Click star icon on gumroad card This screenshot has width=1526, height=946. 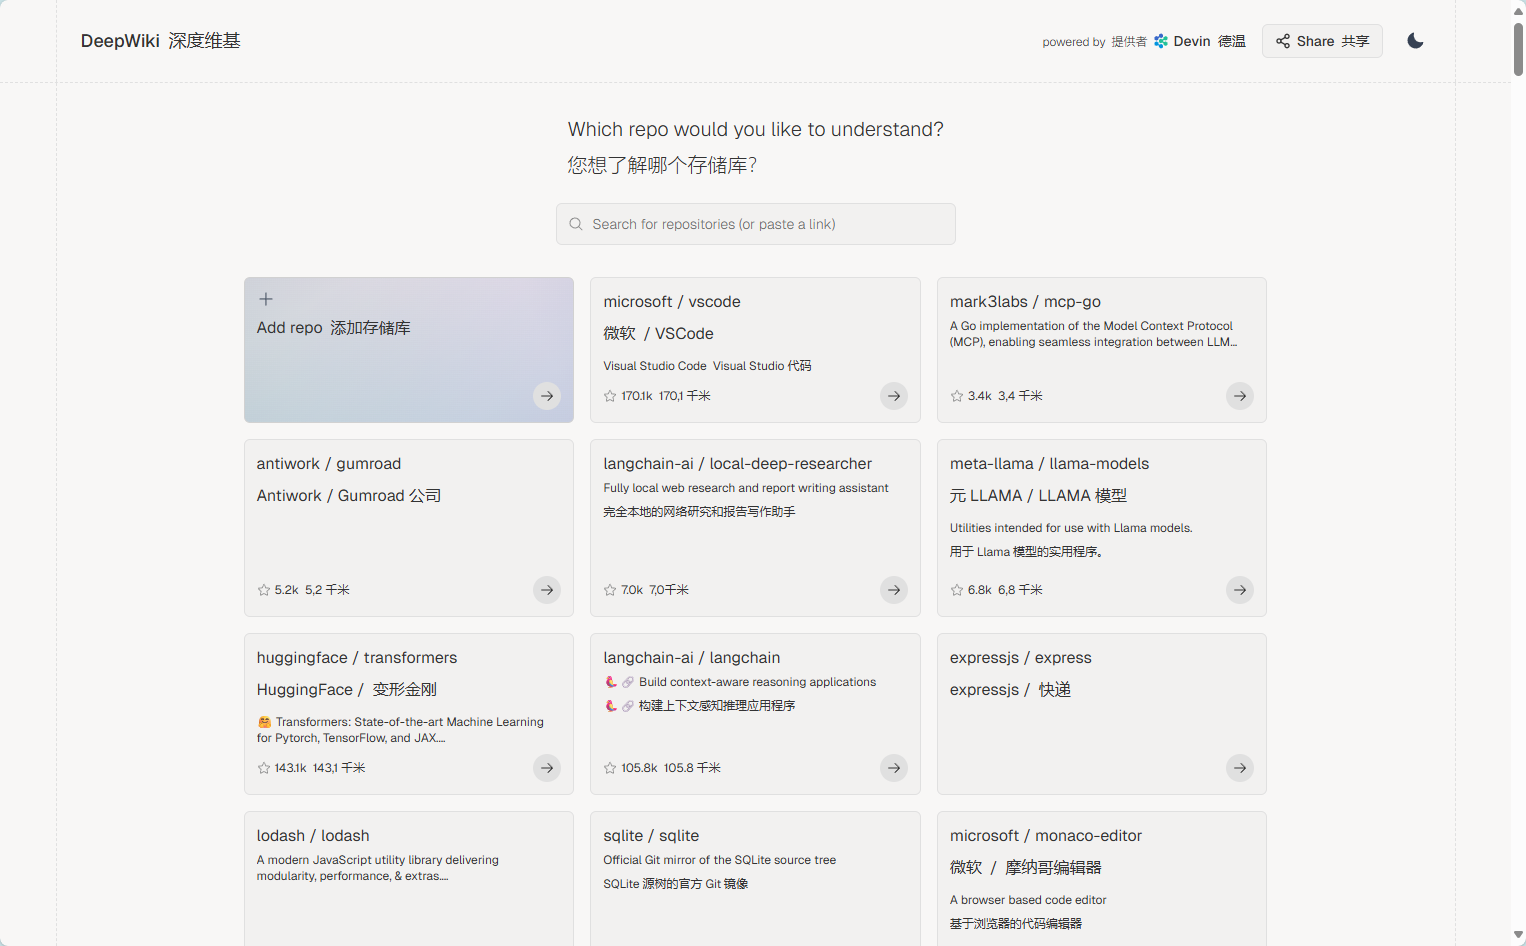tap(264, 590)
